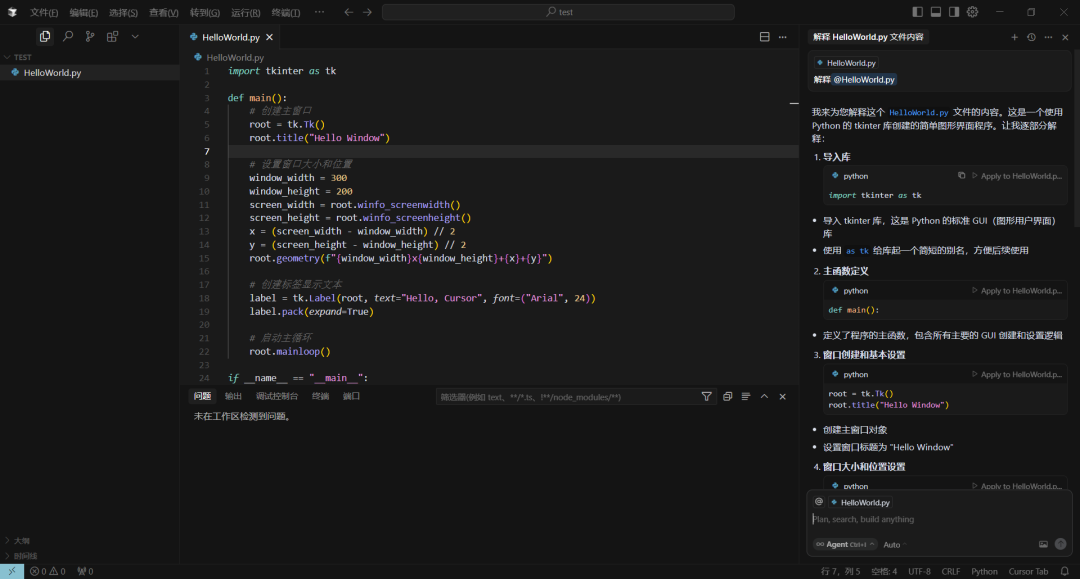
Task: Apply the root = tk.Tk() snippet to HelloWorld.py
Action: (x=1017, y=375)
